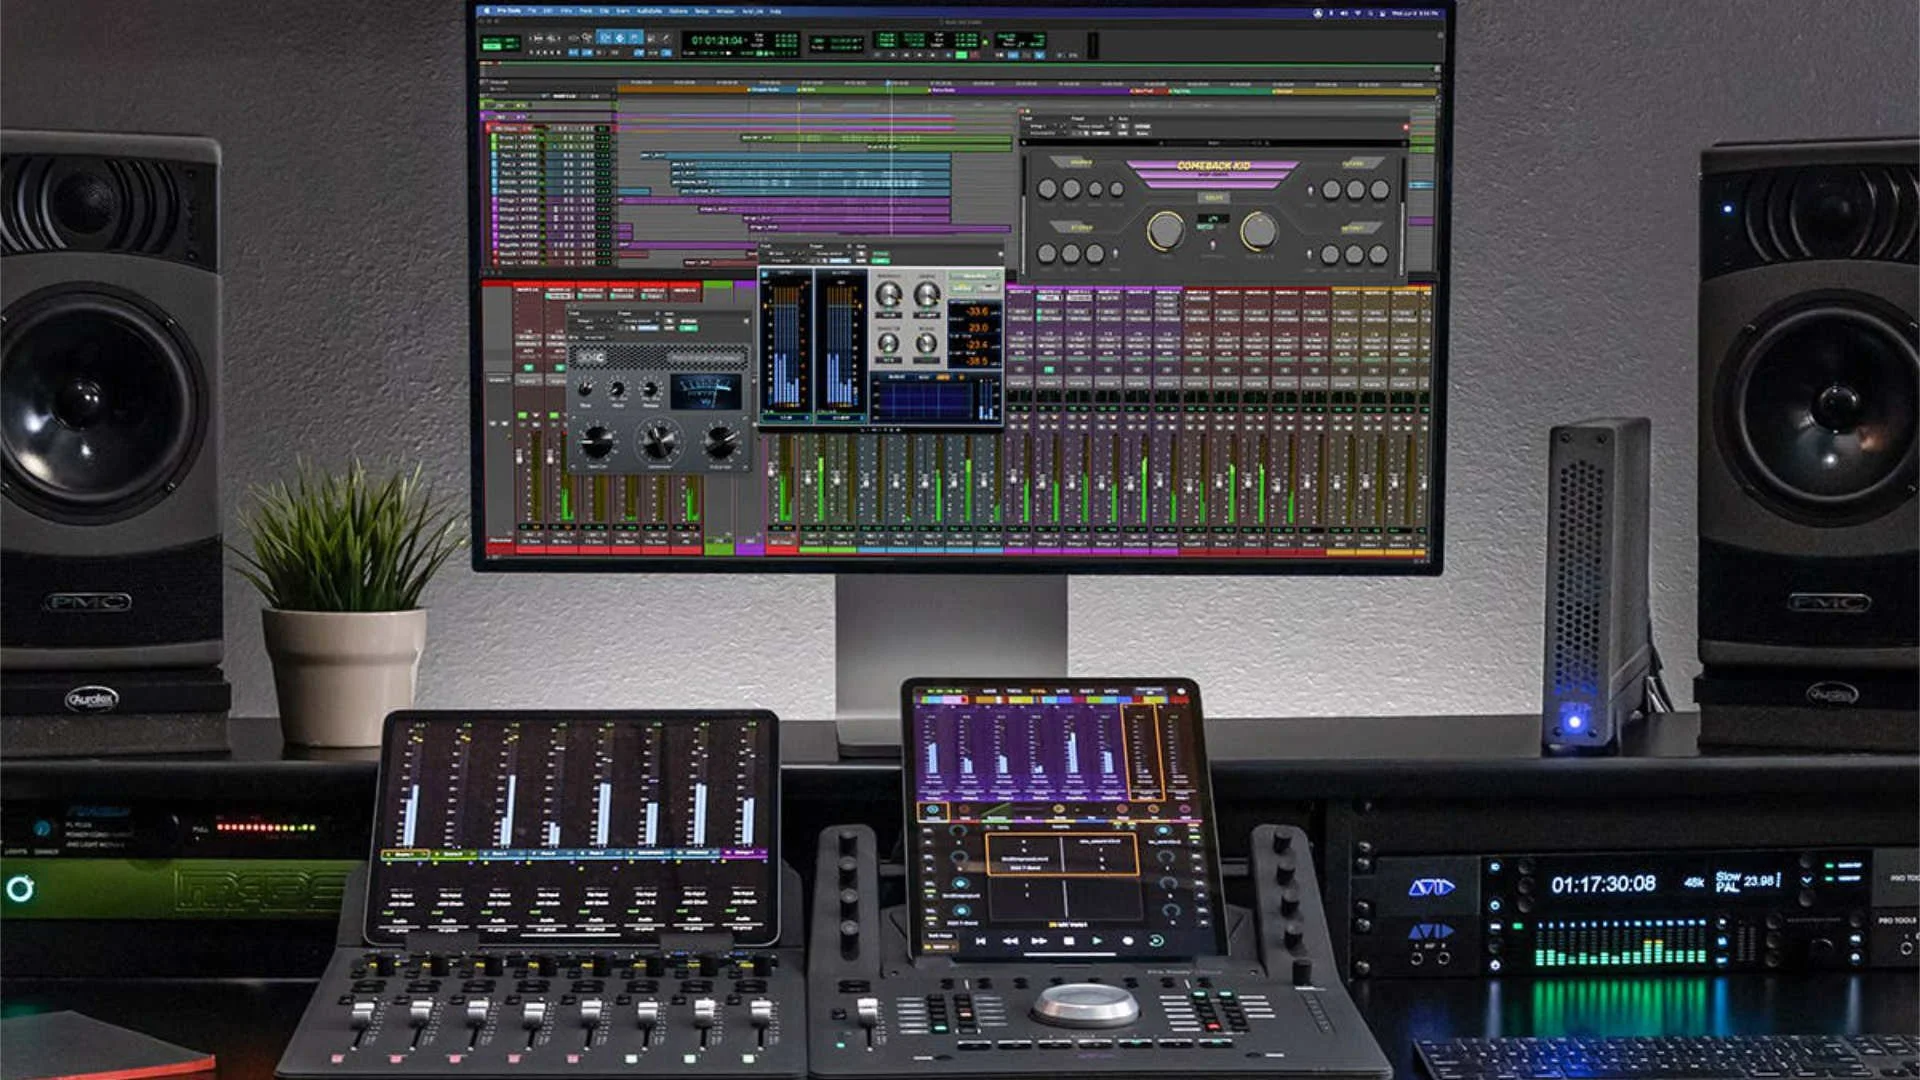Open the File menu in Pro Tools
The image size is (1920, 1080).
tap(533, 11)
